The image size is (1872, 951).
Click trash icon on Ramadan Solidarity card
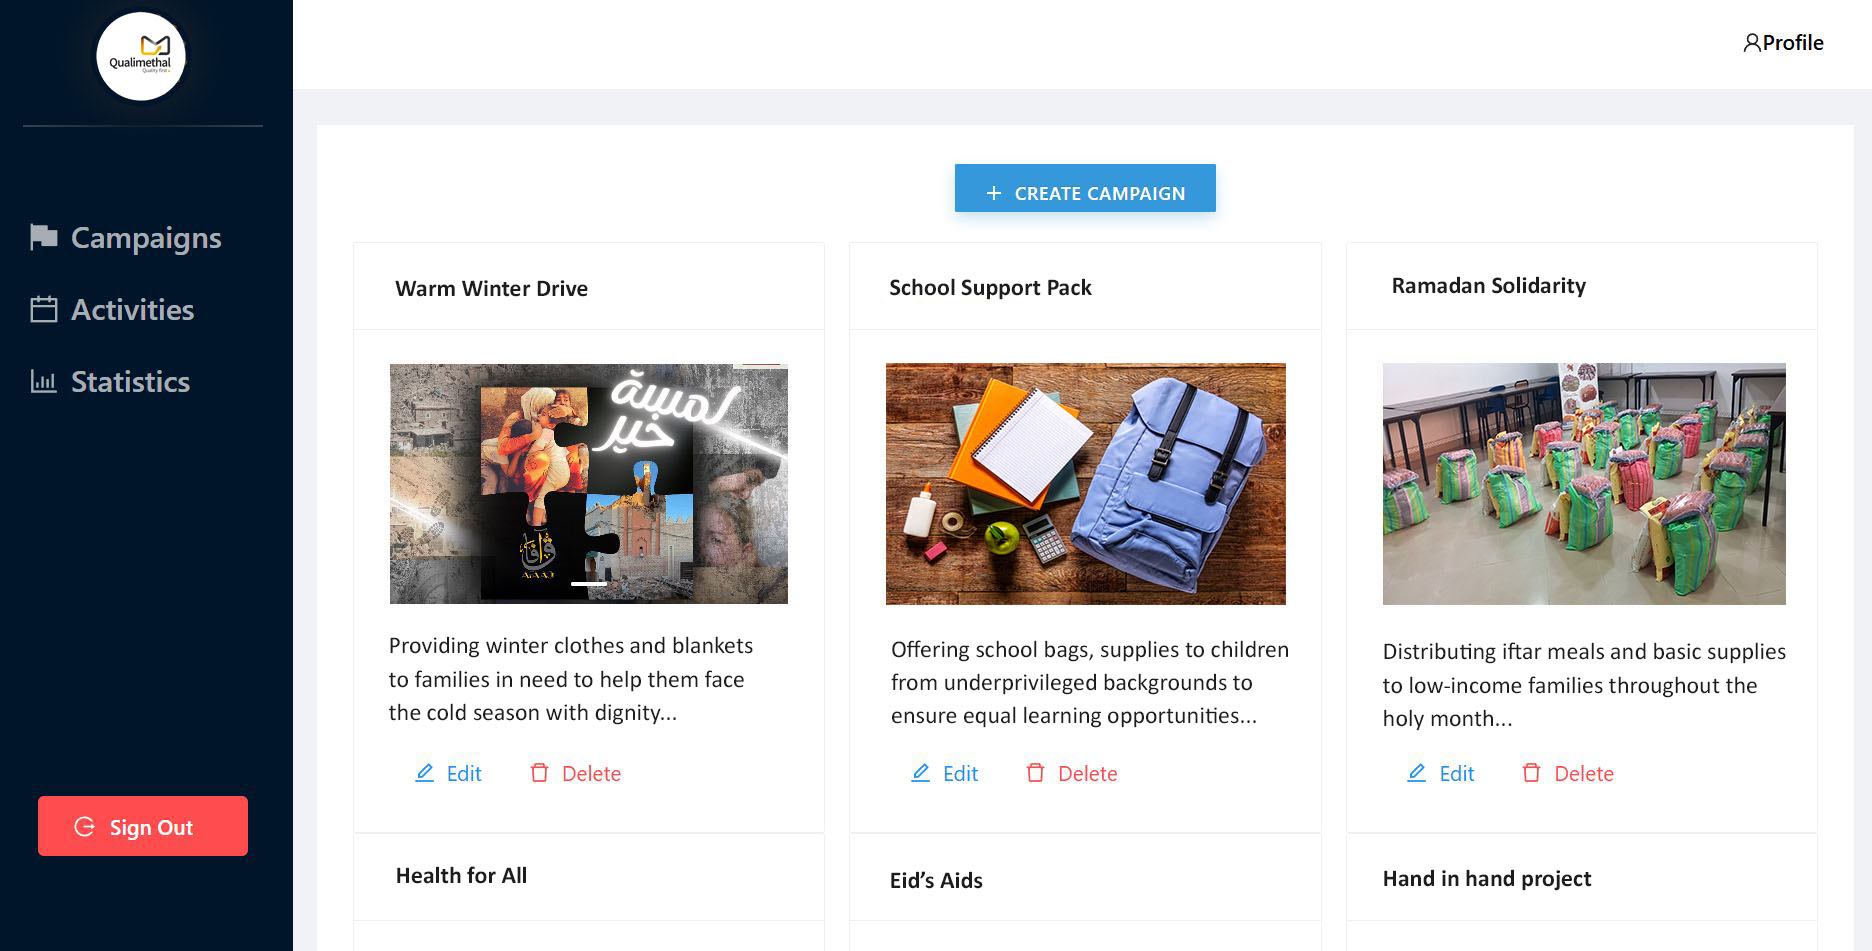tap(1531, 773)
